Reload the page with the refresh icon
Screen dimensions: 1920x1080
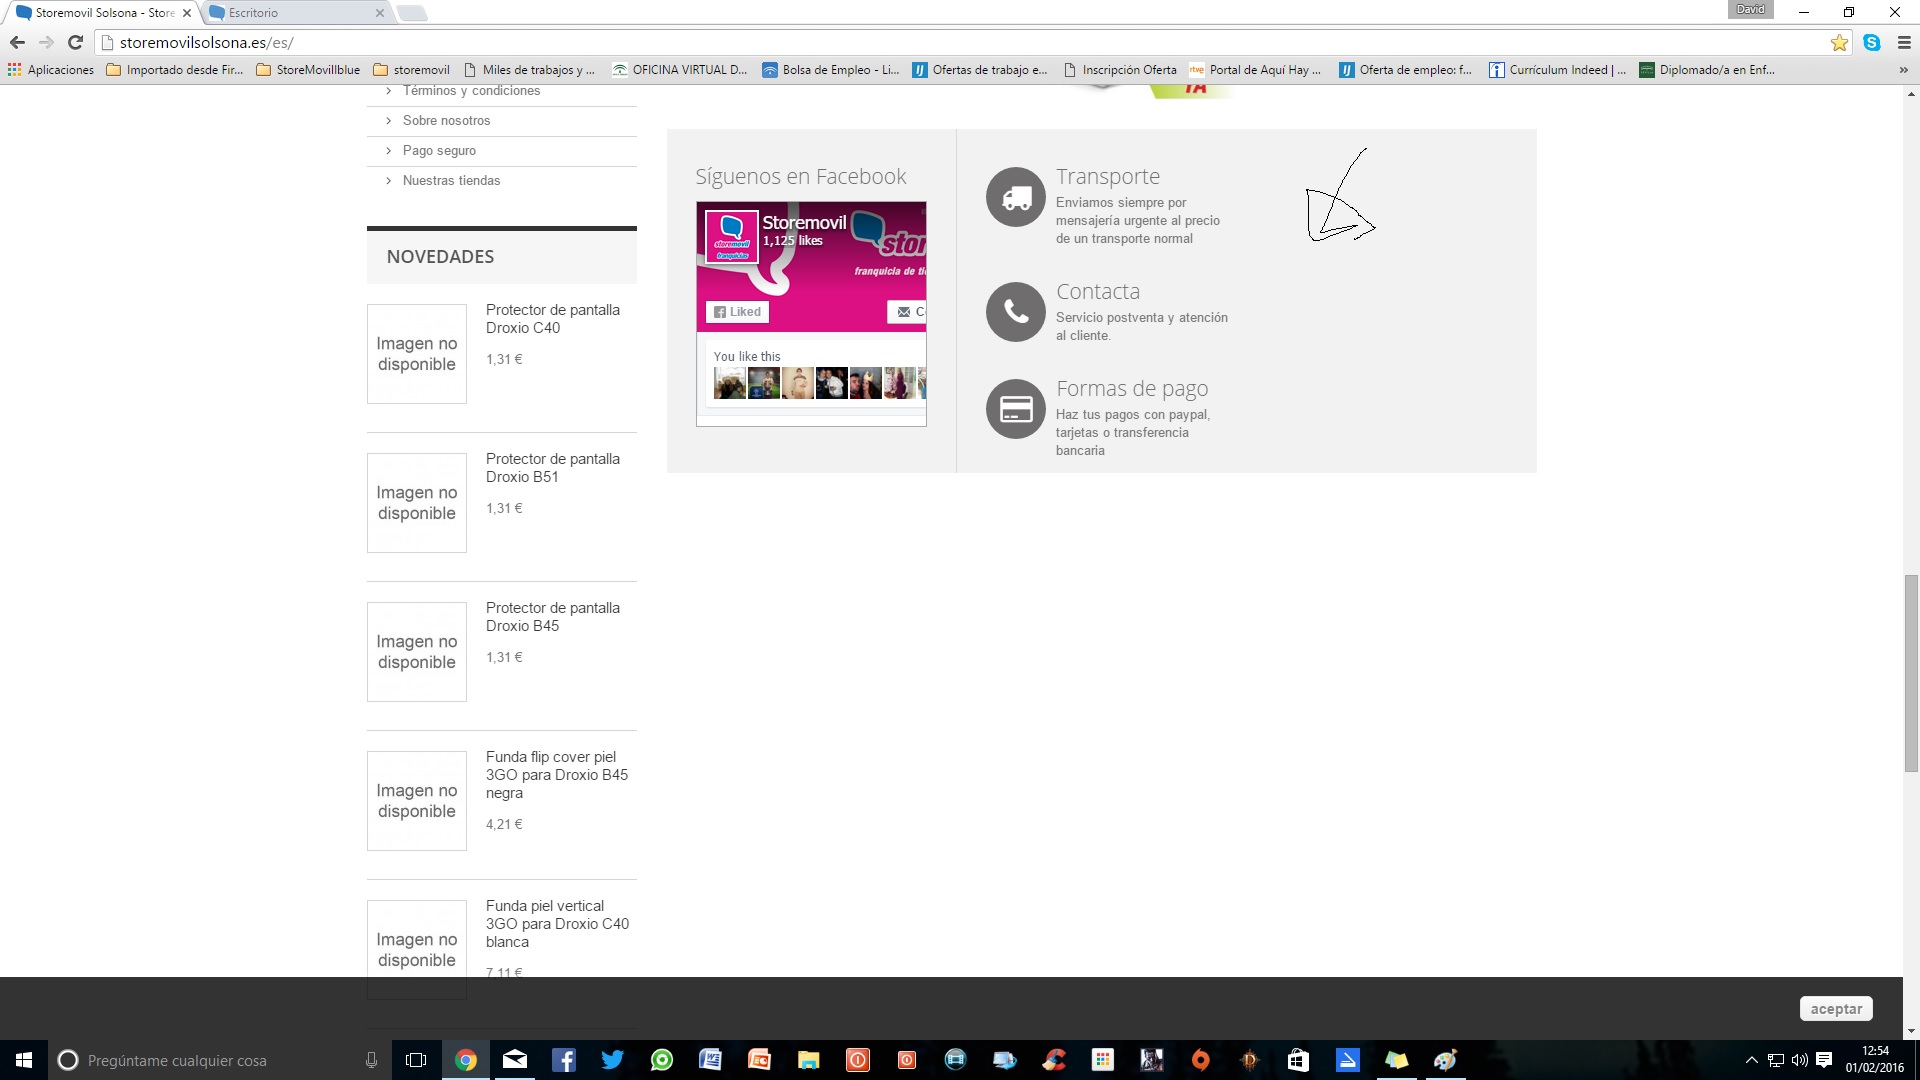pyautogui.click(x=75, y=42)
